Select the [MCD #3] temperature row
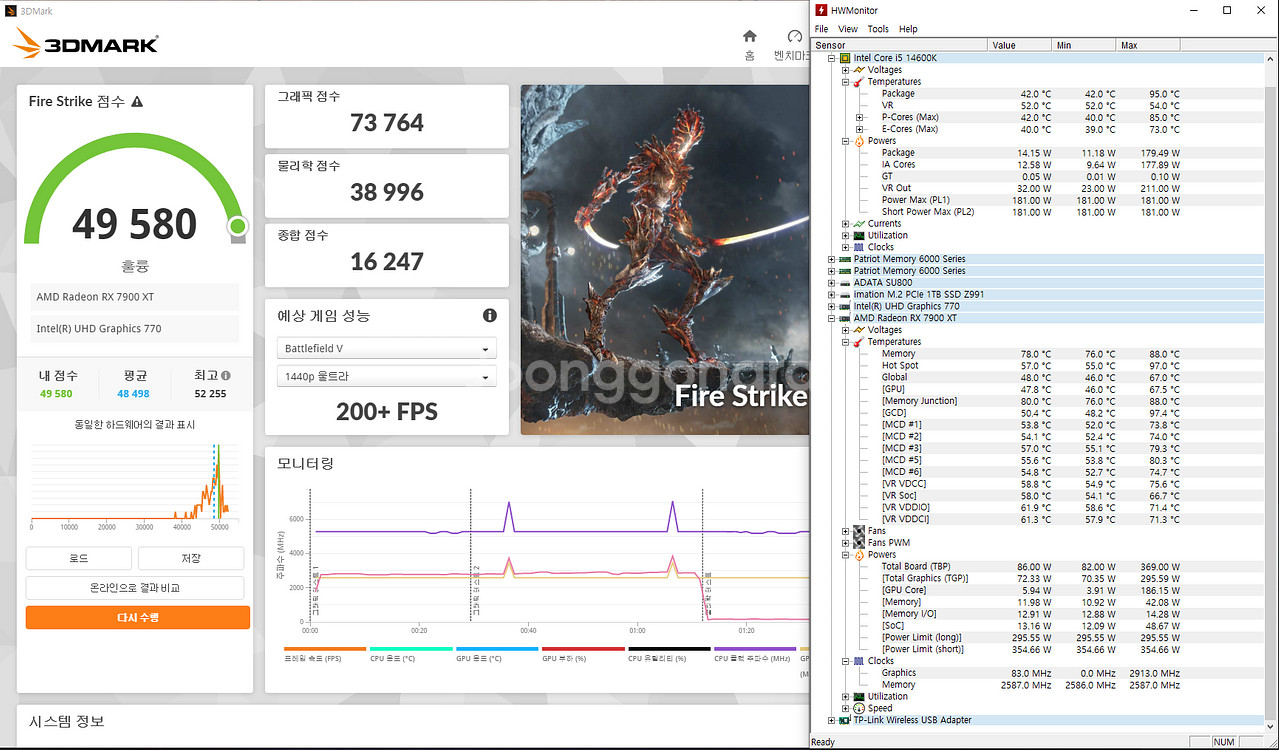The width and height of the screenshot is (1279, 750). click(x=1038, y=448)
